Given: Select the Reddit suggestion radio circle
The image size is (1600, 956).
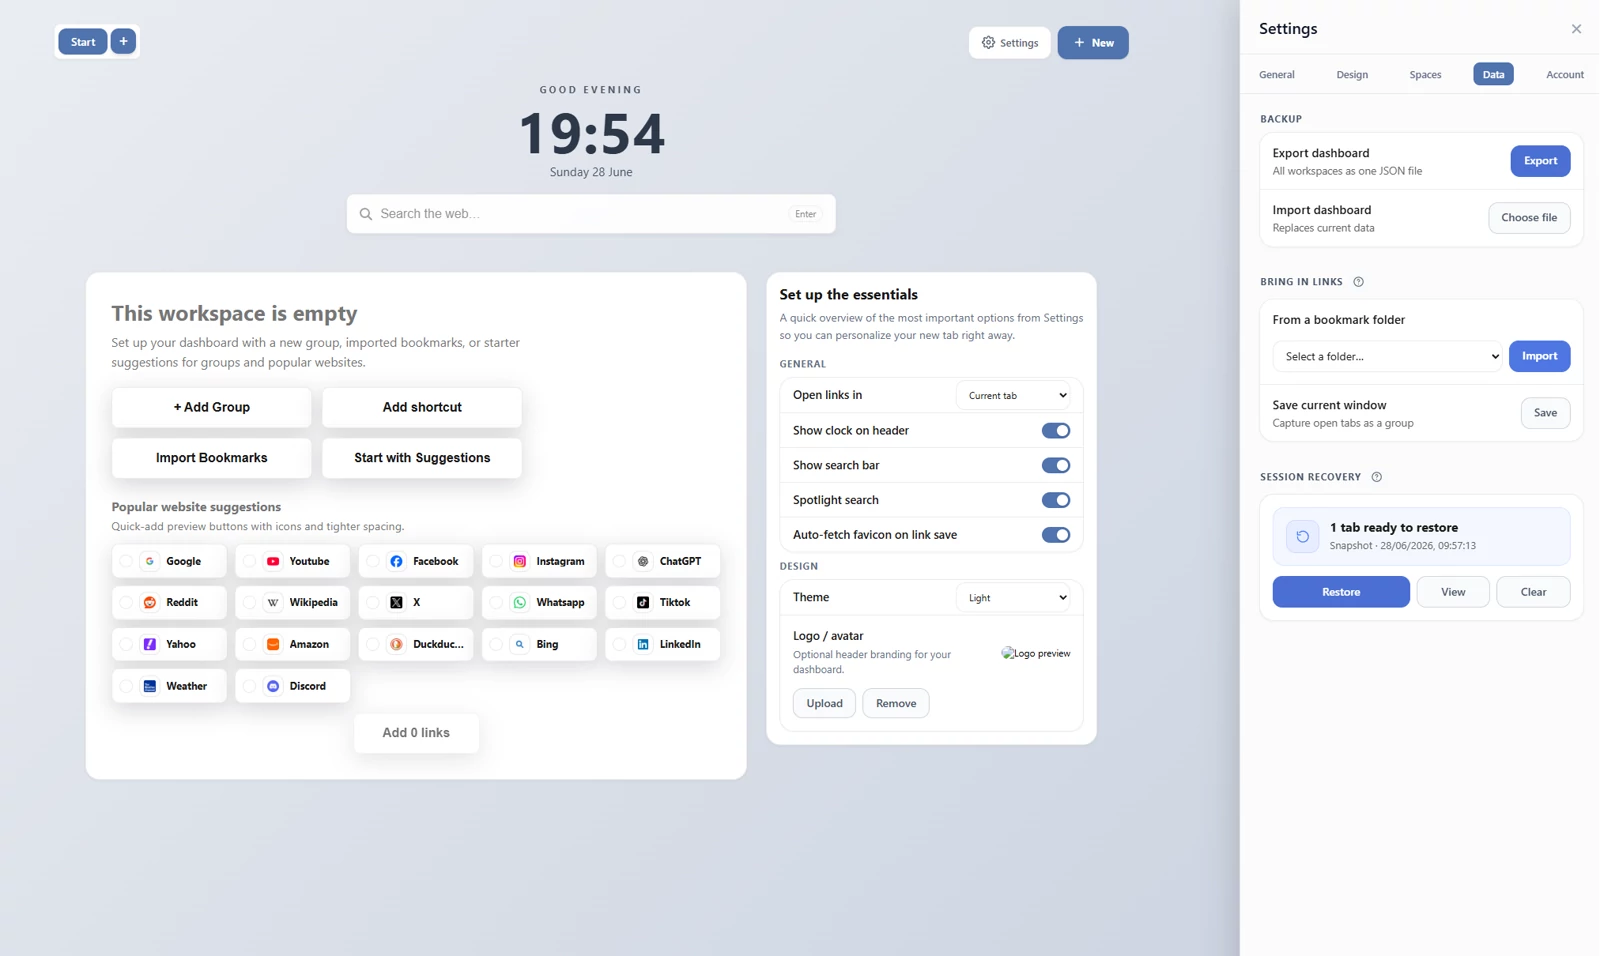Looking at the screenshot, I should pyautogui.click(x=126, y=602).
